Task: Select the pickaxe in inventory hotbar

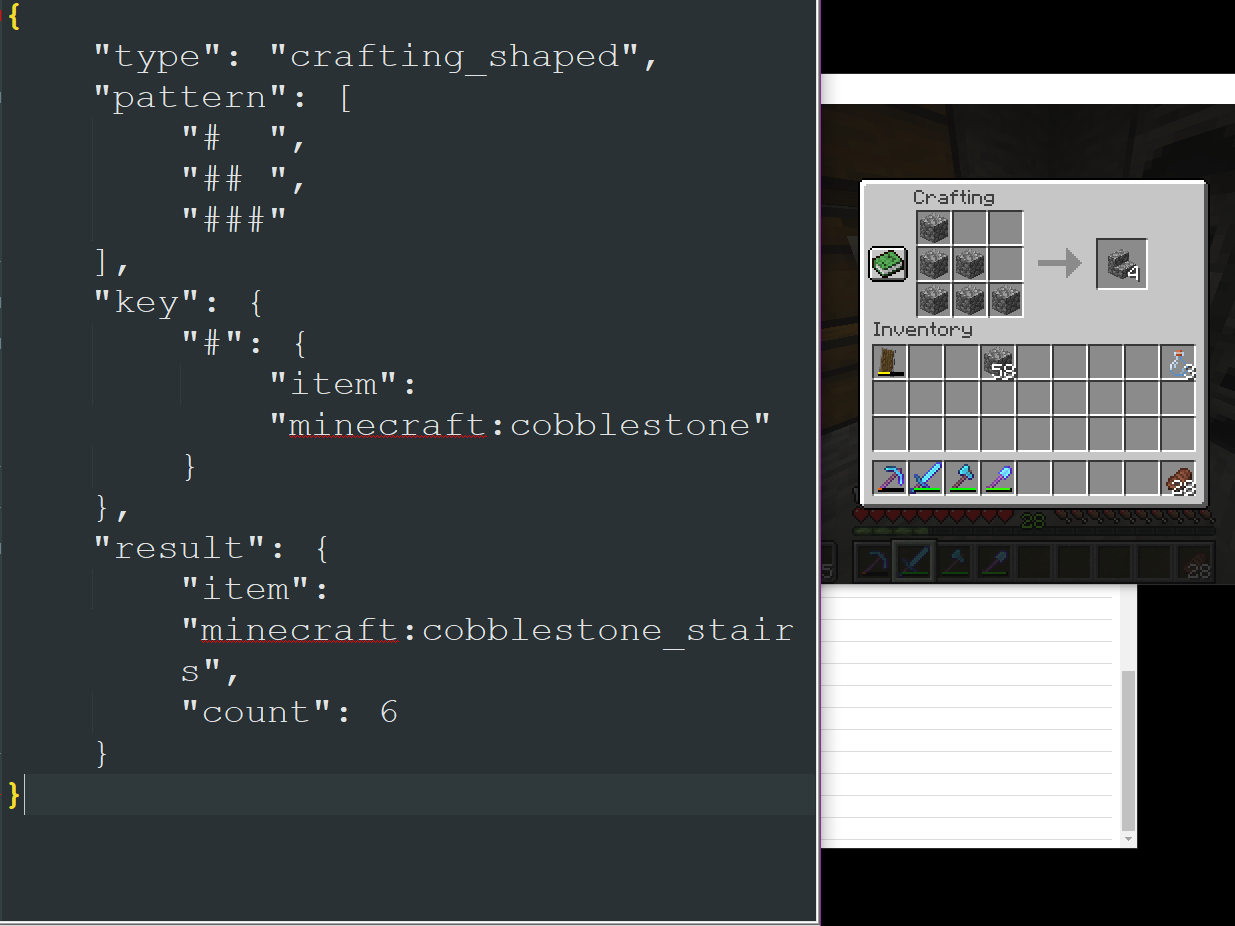Action: pyautogui.click(x=889, y=478)
